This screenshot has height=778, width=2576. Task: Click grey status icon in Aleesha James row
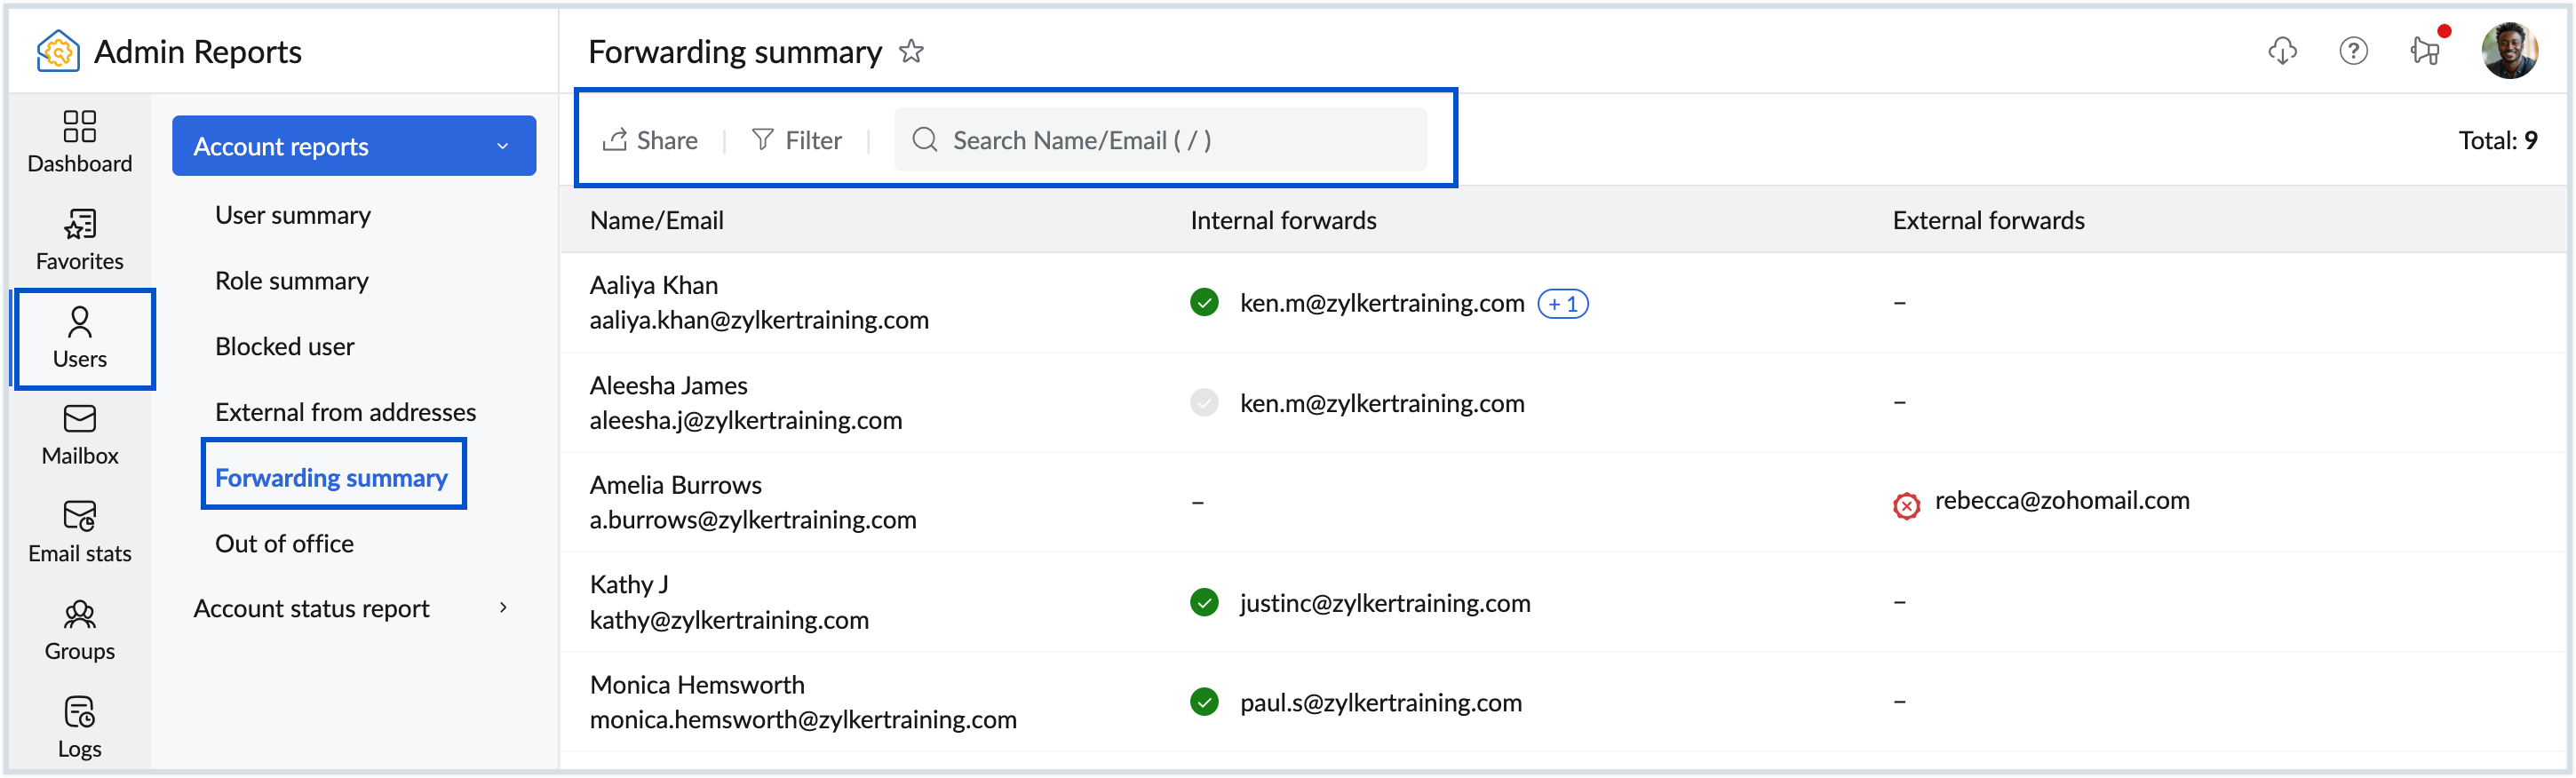(1204, 402)
